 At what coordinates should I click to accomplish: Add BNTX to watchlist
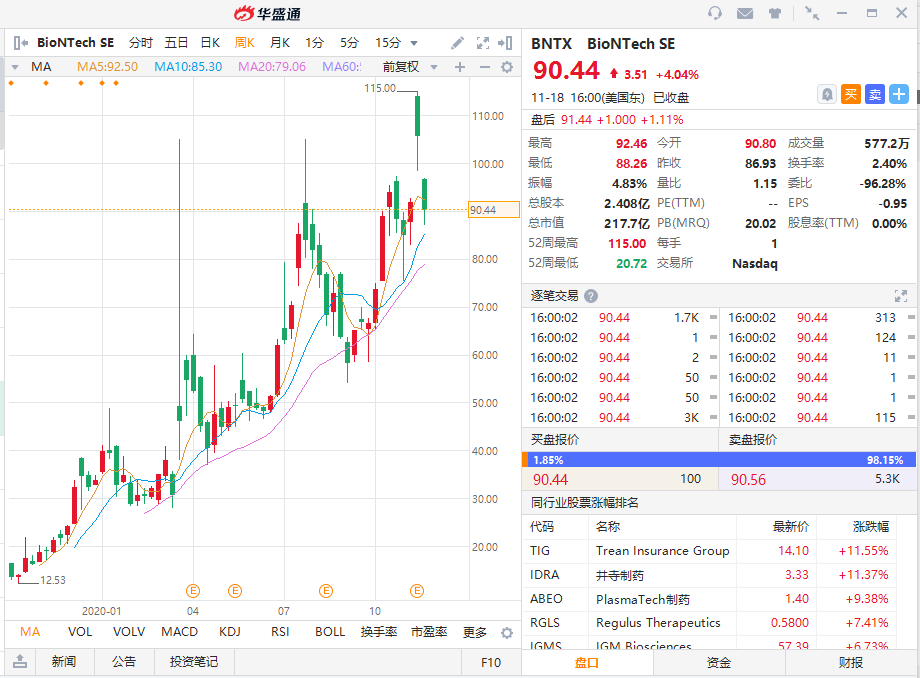[899, 94]
